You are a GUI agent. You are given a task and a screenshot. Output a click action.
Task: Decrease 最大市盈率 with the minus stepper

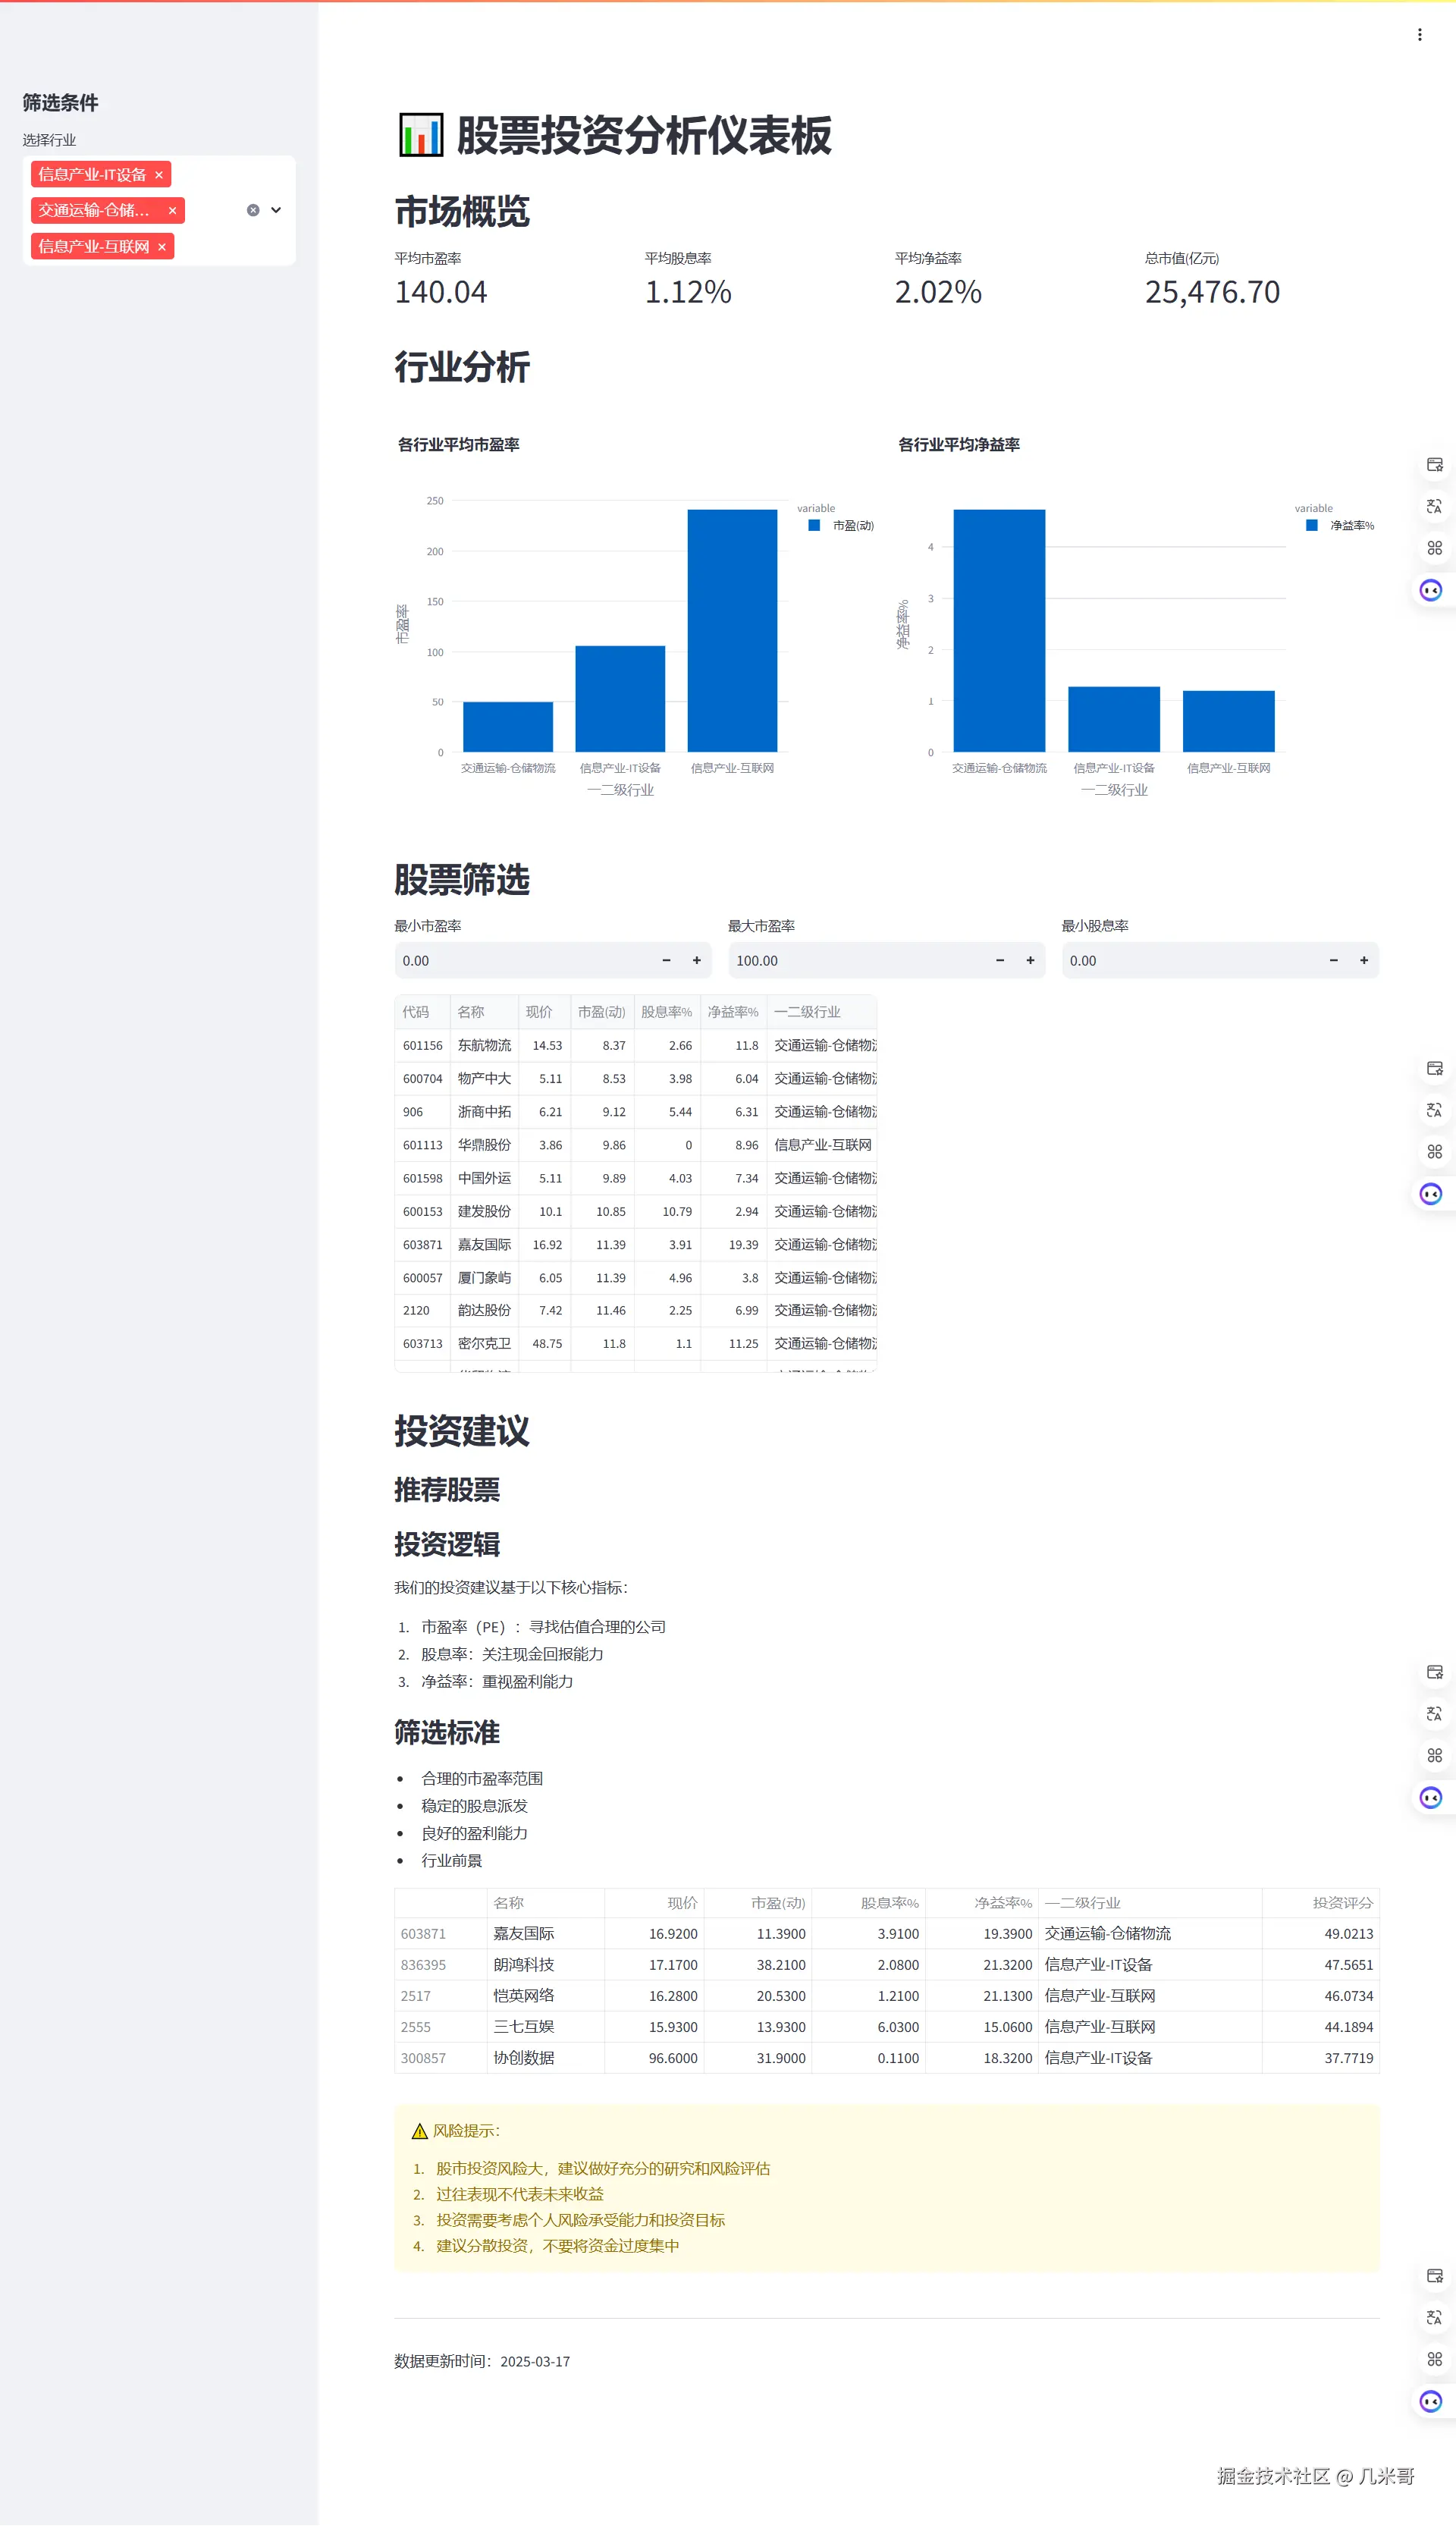pyautogui.click(x=999, y=960)
